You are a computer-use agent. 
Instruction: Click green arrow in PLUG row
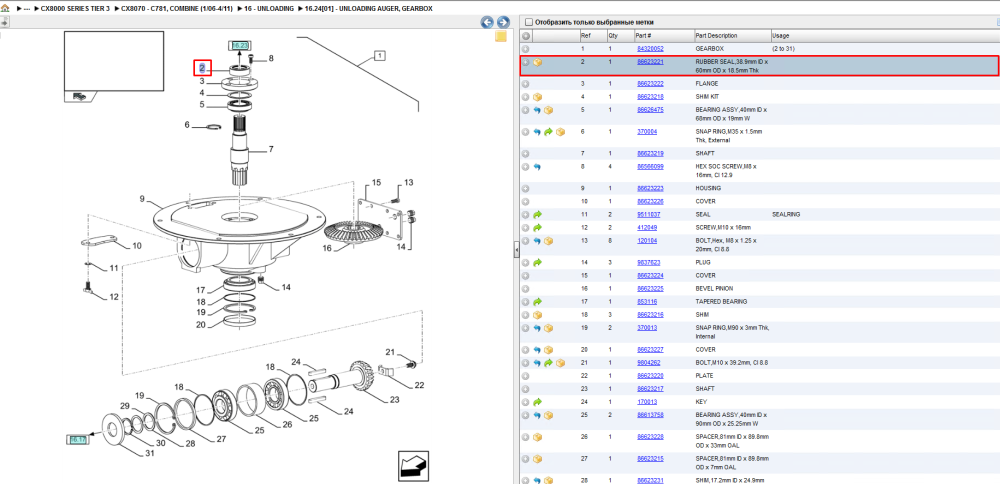tap(538, 263)
